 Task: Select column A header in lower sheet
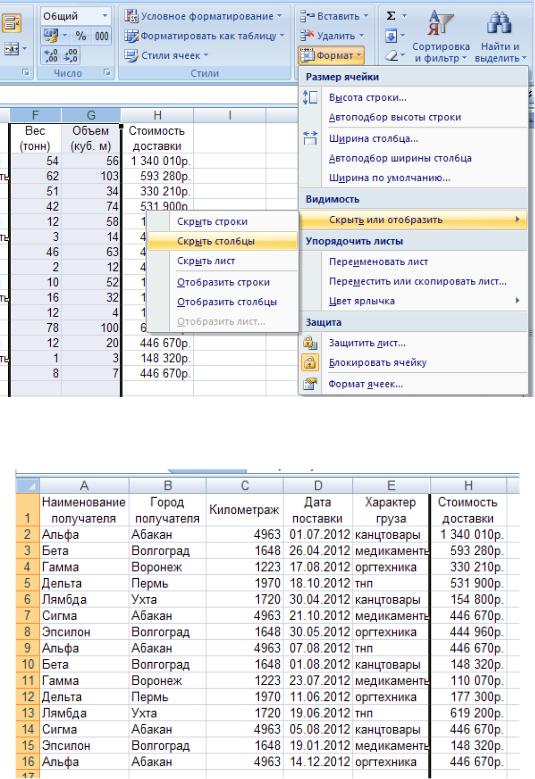84,485
